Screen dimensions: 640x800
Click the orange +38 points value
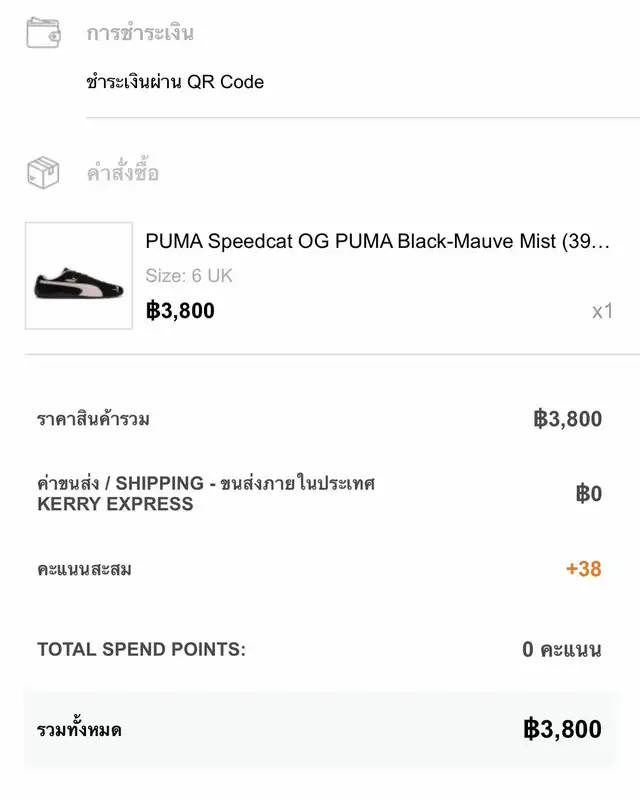583,569
